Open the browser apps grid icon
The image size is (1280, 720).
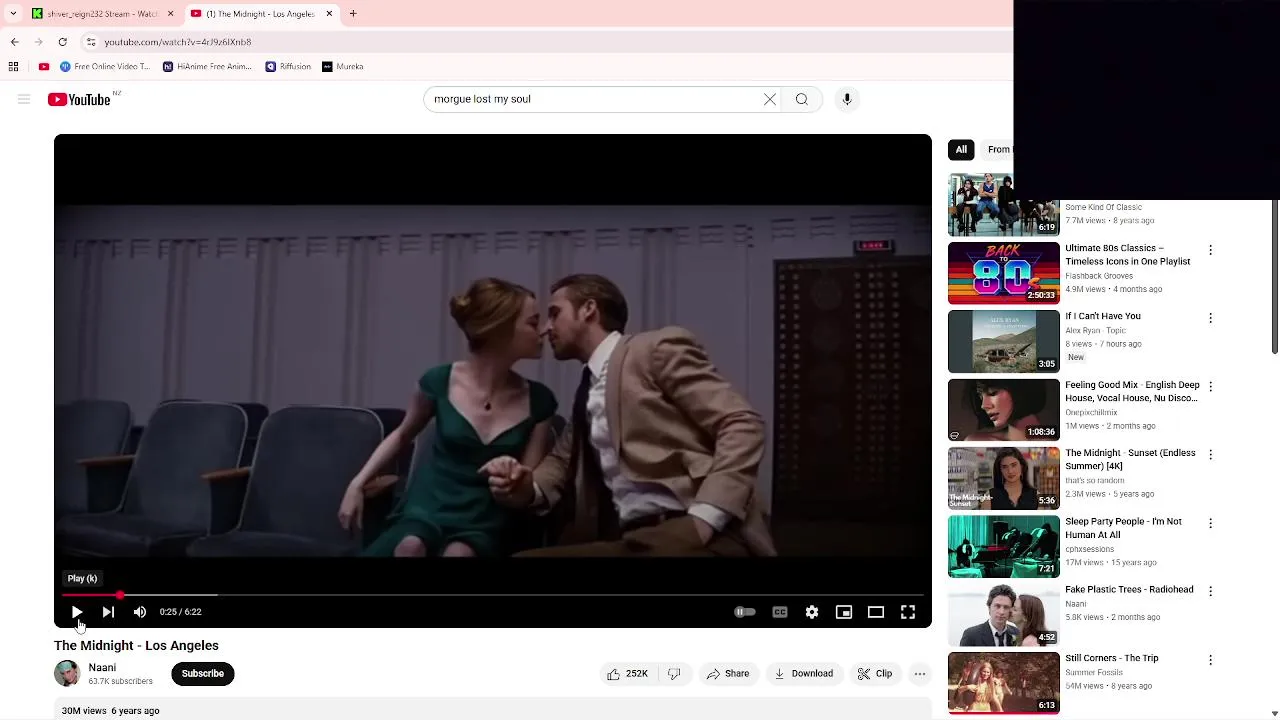click(x=14, y=67)
